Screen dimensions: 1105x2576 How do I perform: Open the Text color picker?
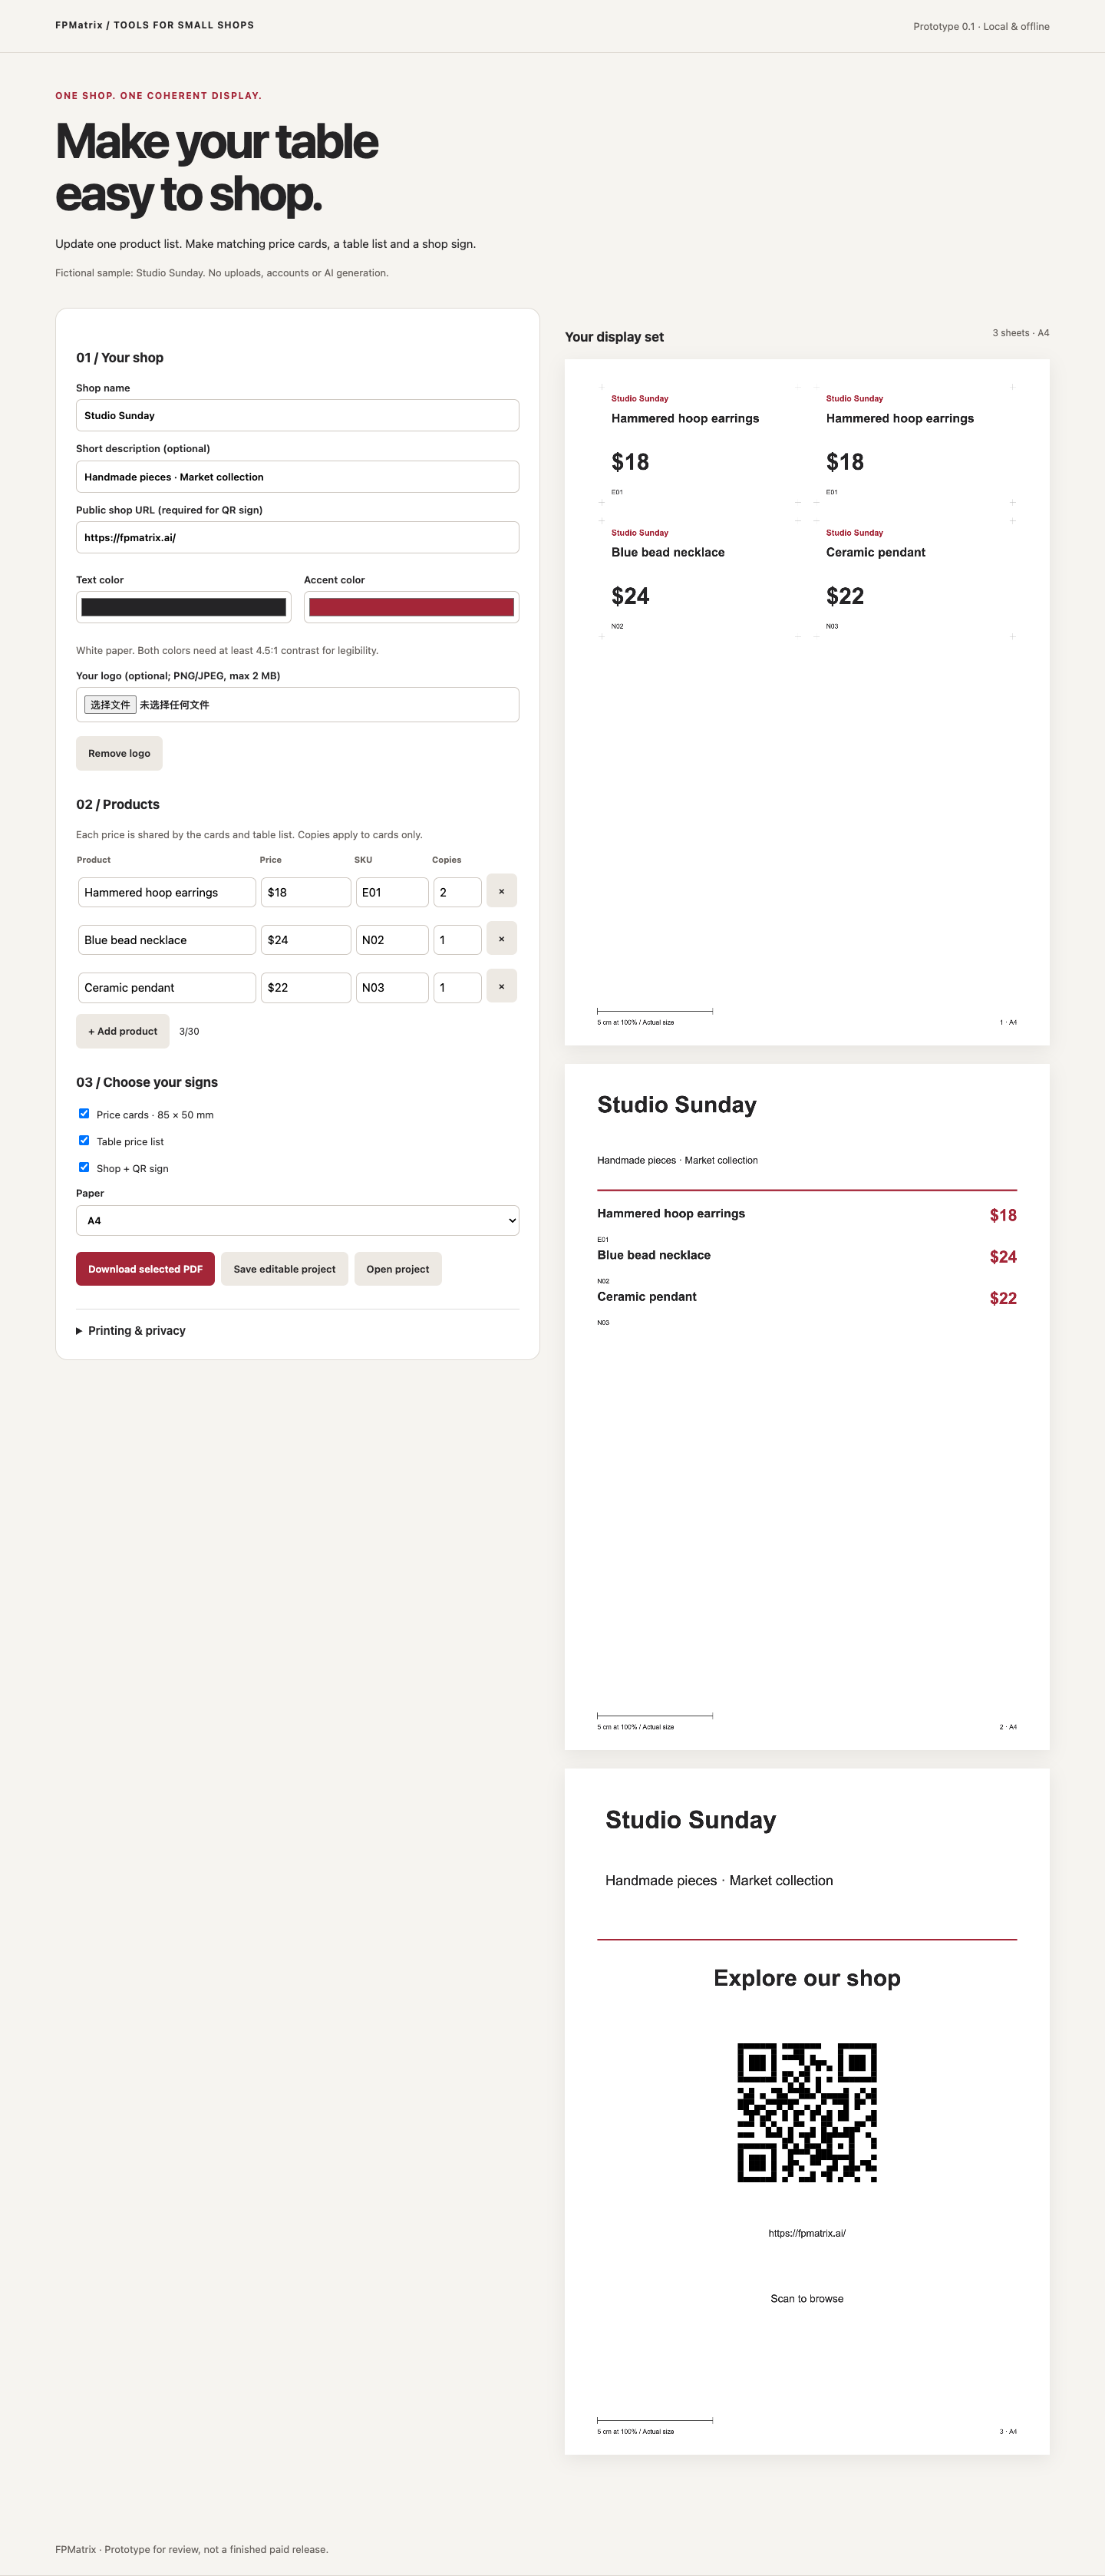(183, 607)
